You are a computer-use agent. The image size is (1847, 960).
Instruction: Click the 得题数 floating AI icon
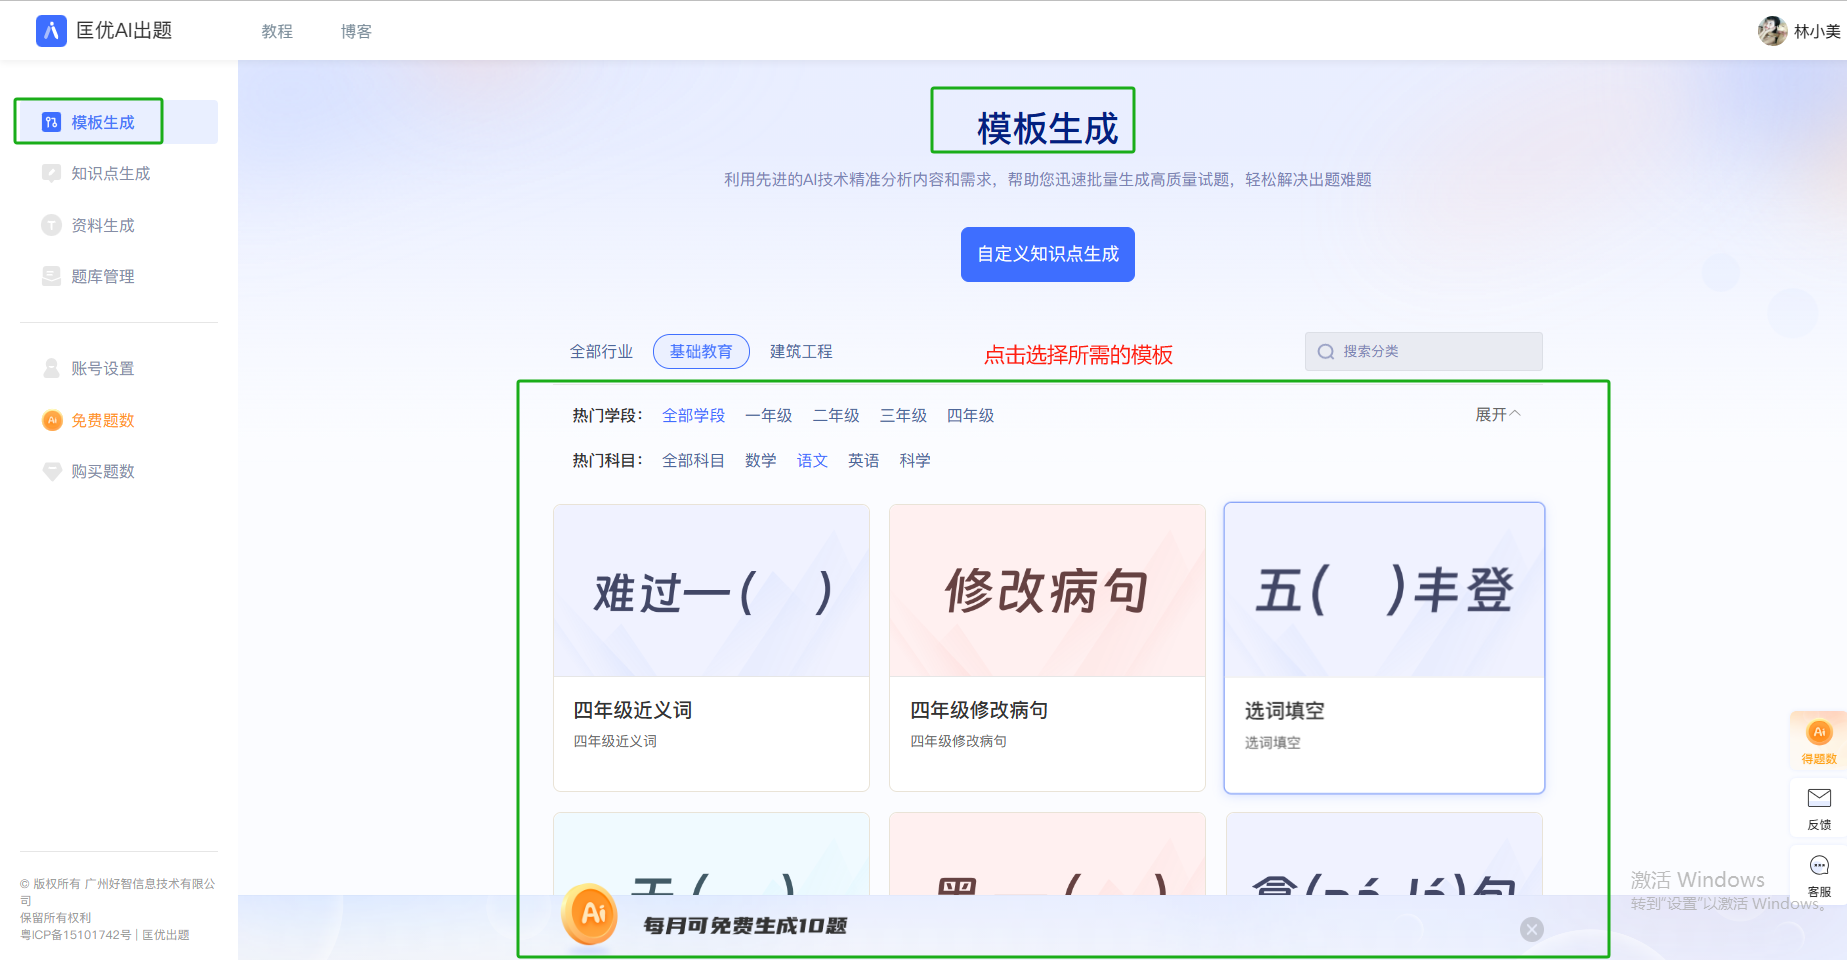coord(1819,733)
